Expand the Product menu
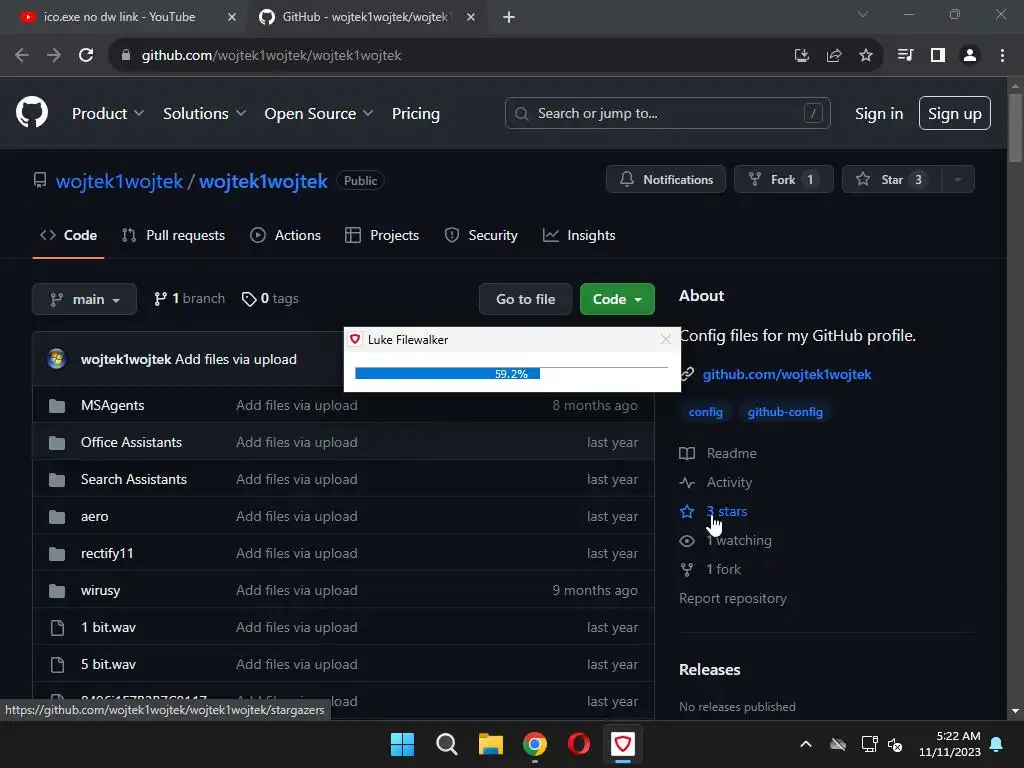This screenshot has width=1024, height=768. coord(108,114)
